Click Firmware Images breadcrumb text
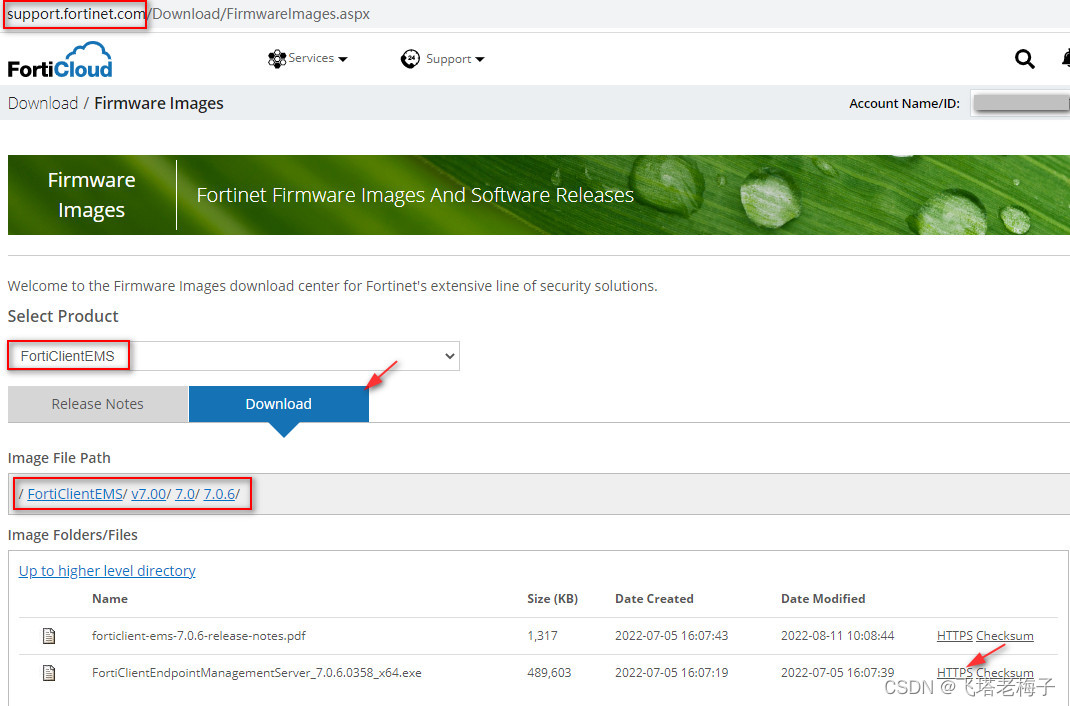 159,103
